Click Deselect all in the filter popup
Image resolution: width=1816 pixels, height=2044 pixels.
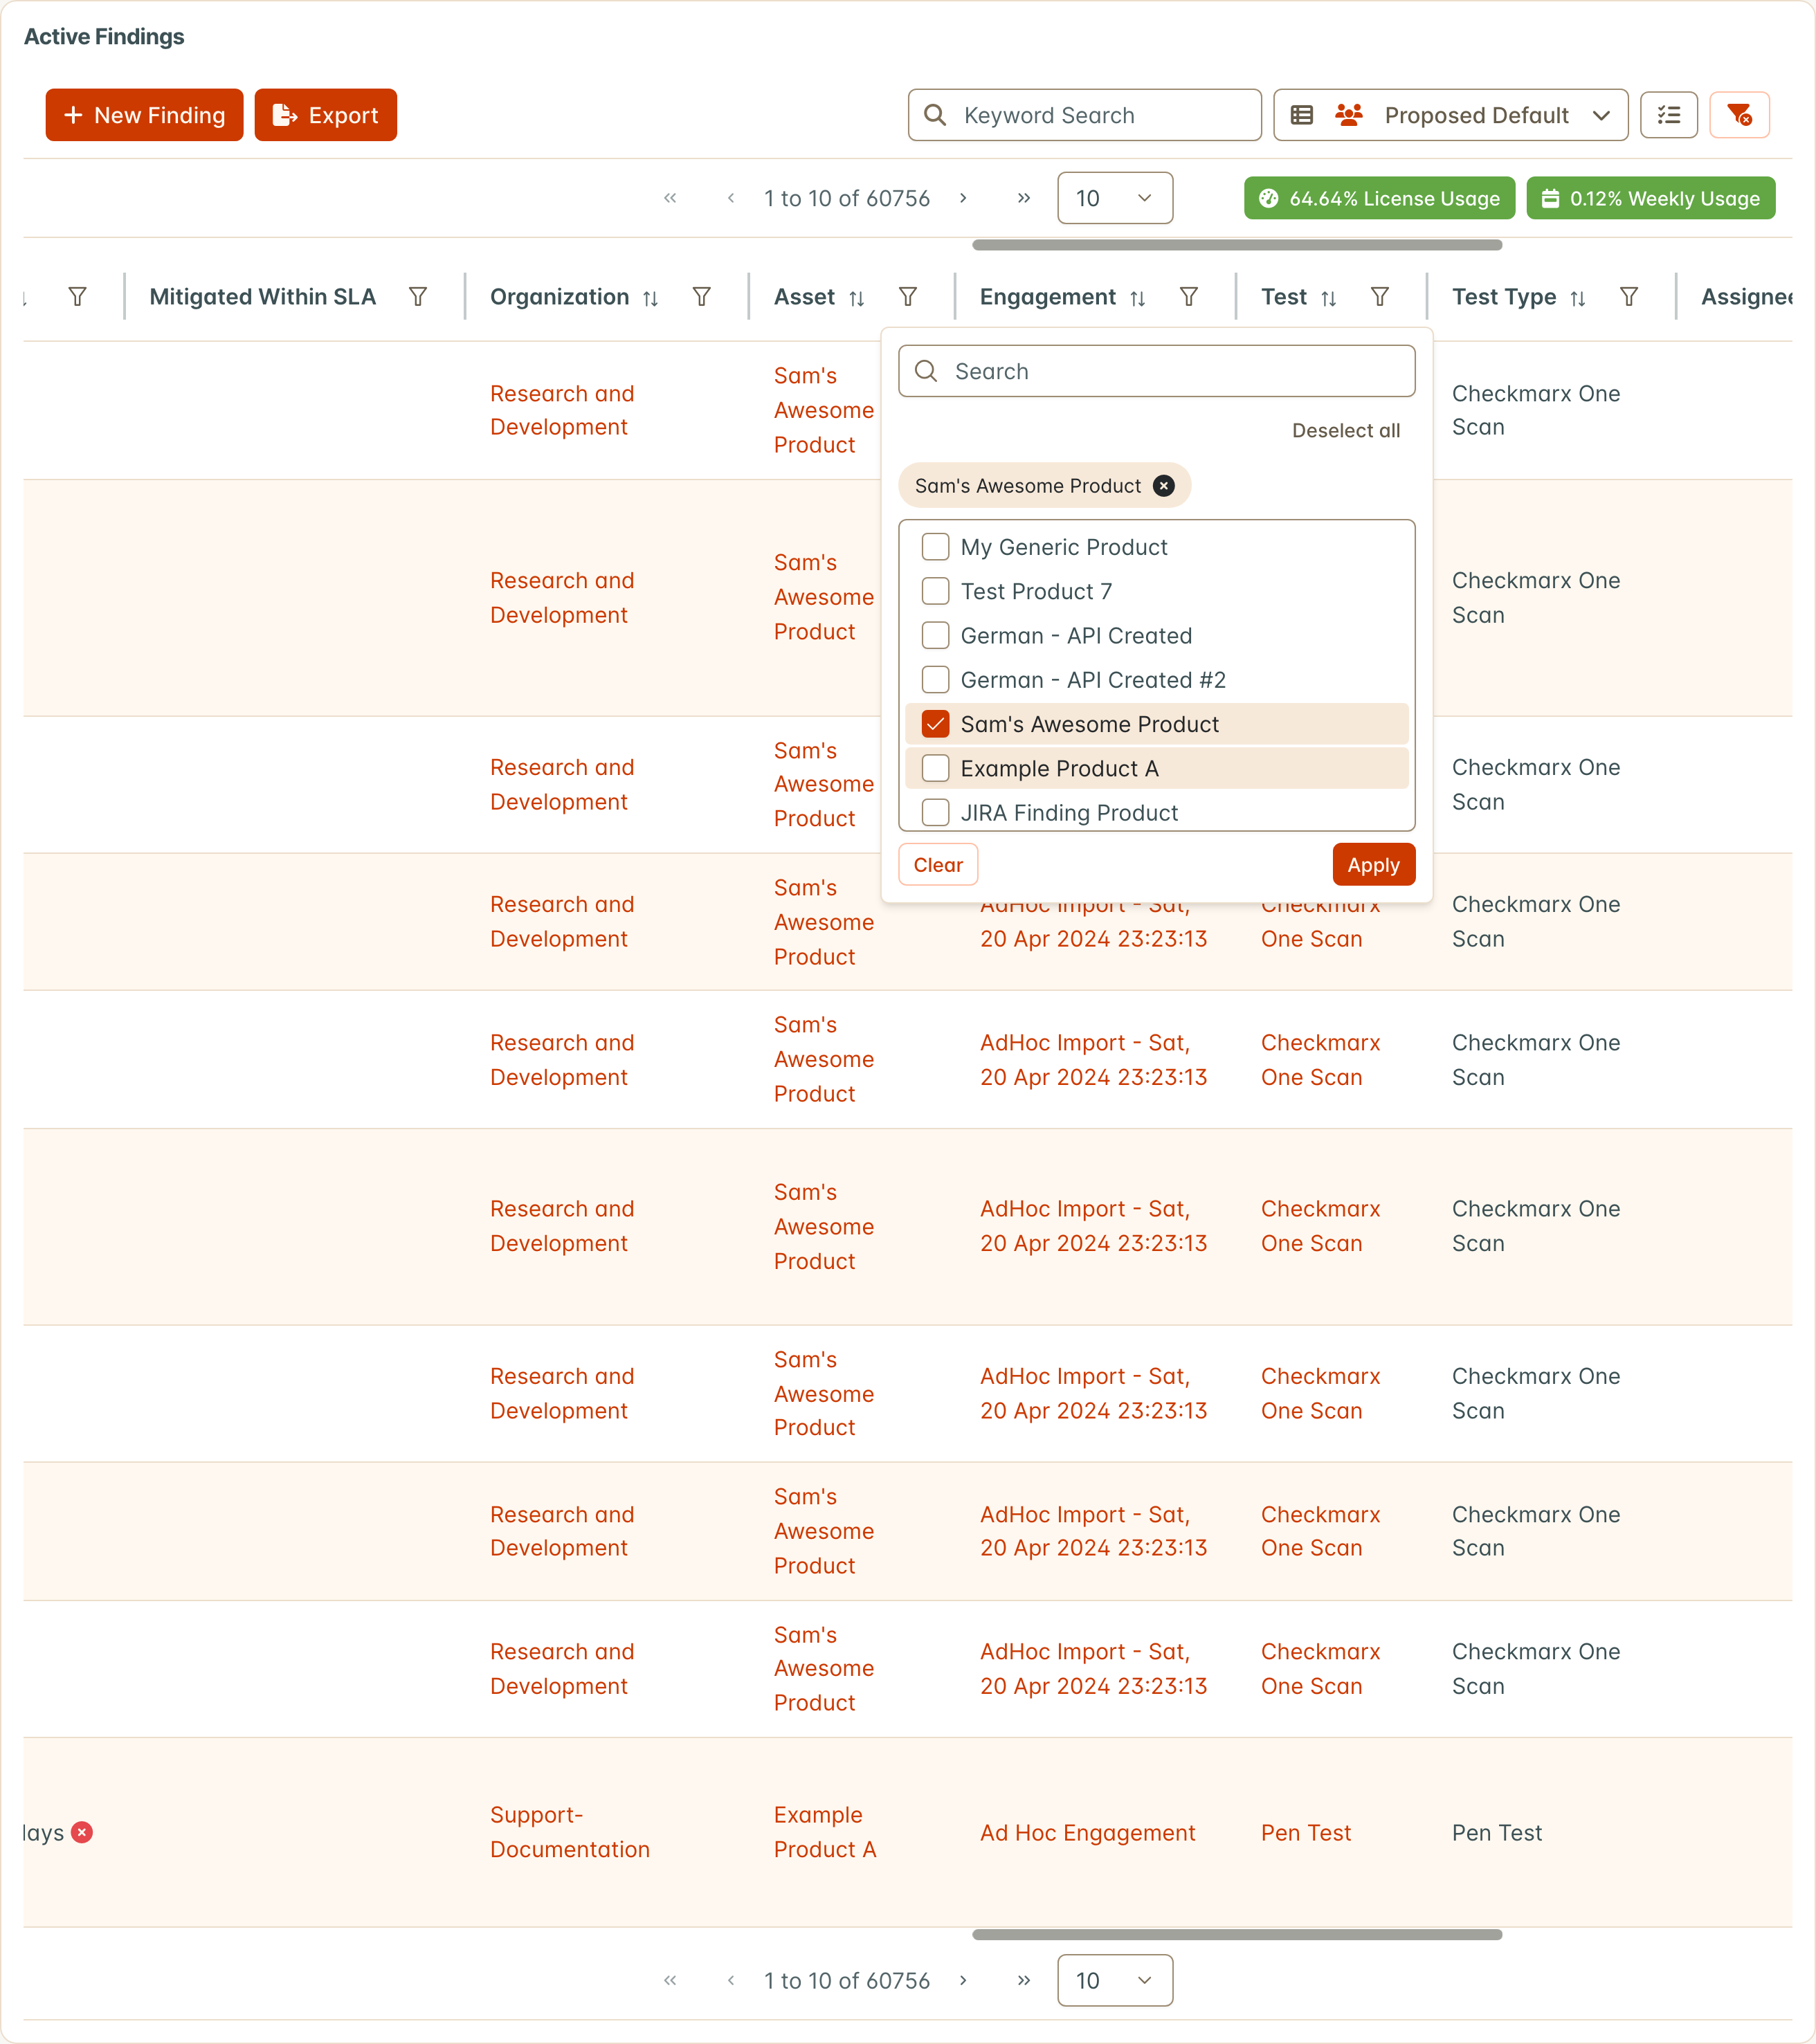point(1346,431)
